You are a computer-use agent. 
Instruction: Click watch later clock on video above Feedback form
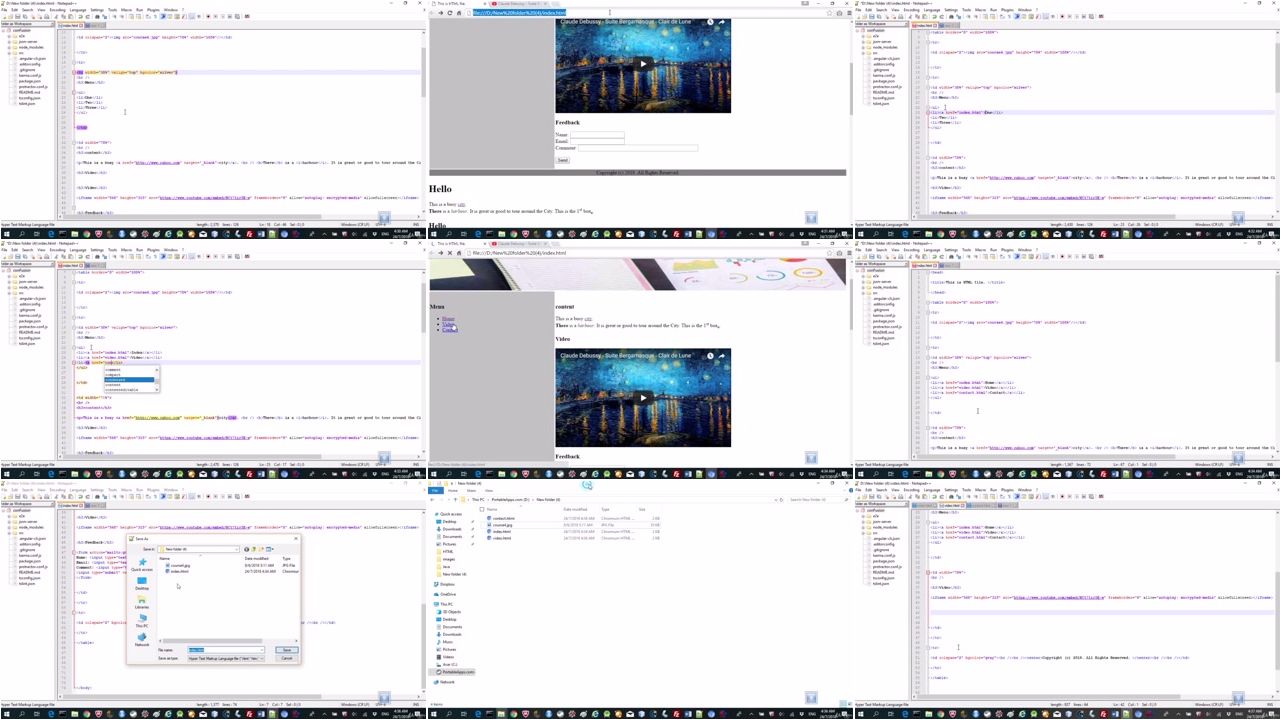coord(710,22)
